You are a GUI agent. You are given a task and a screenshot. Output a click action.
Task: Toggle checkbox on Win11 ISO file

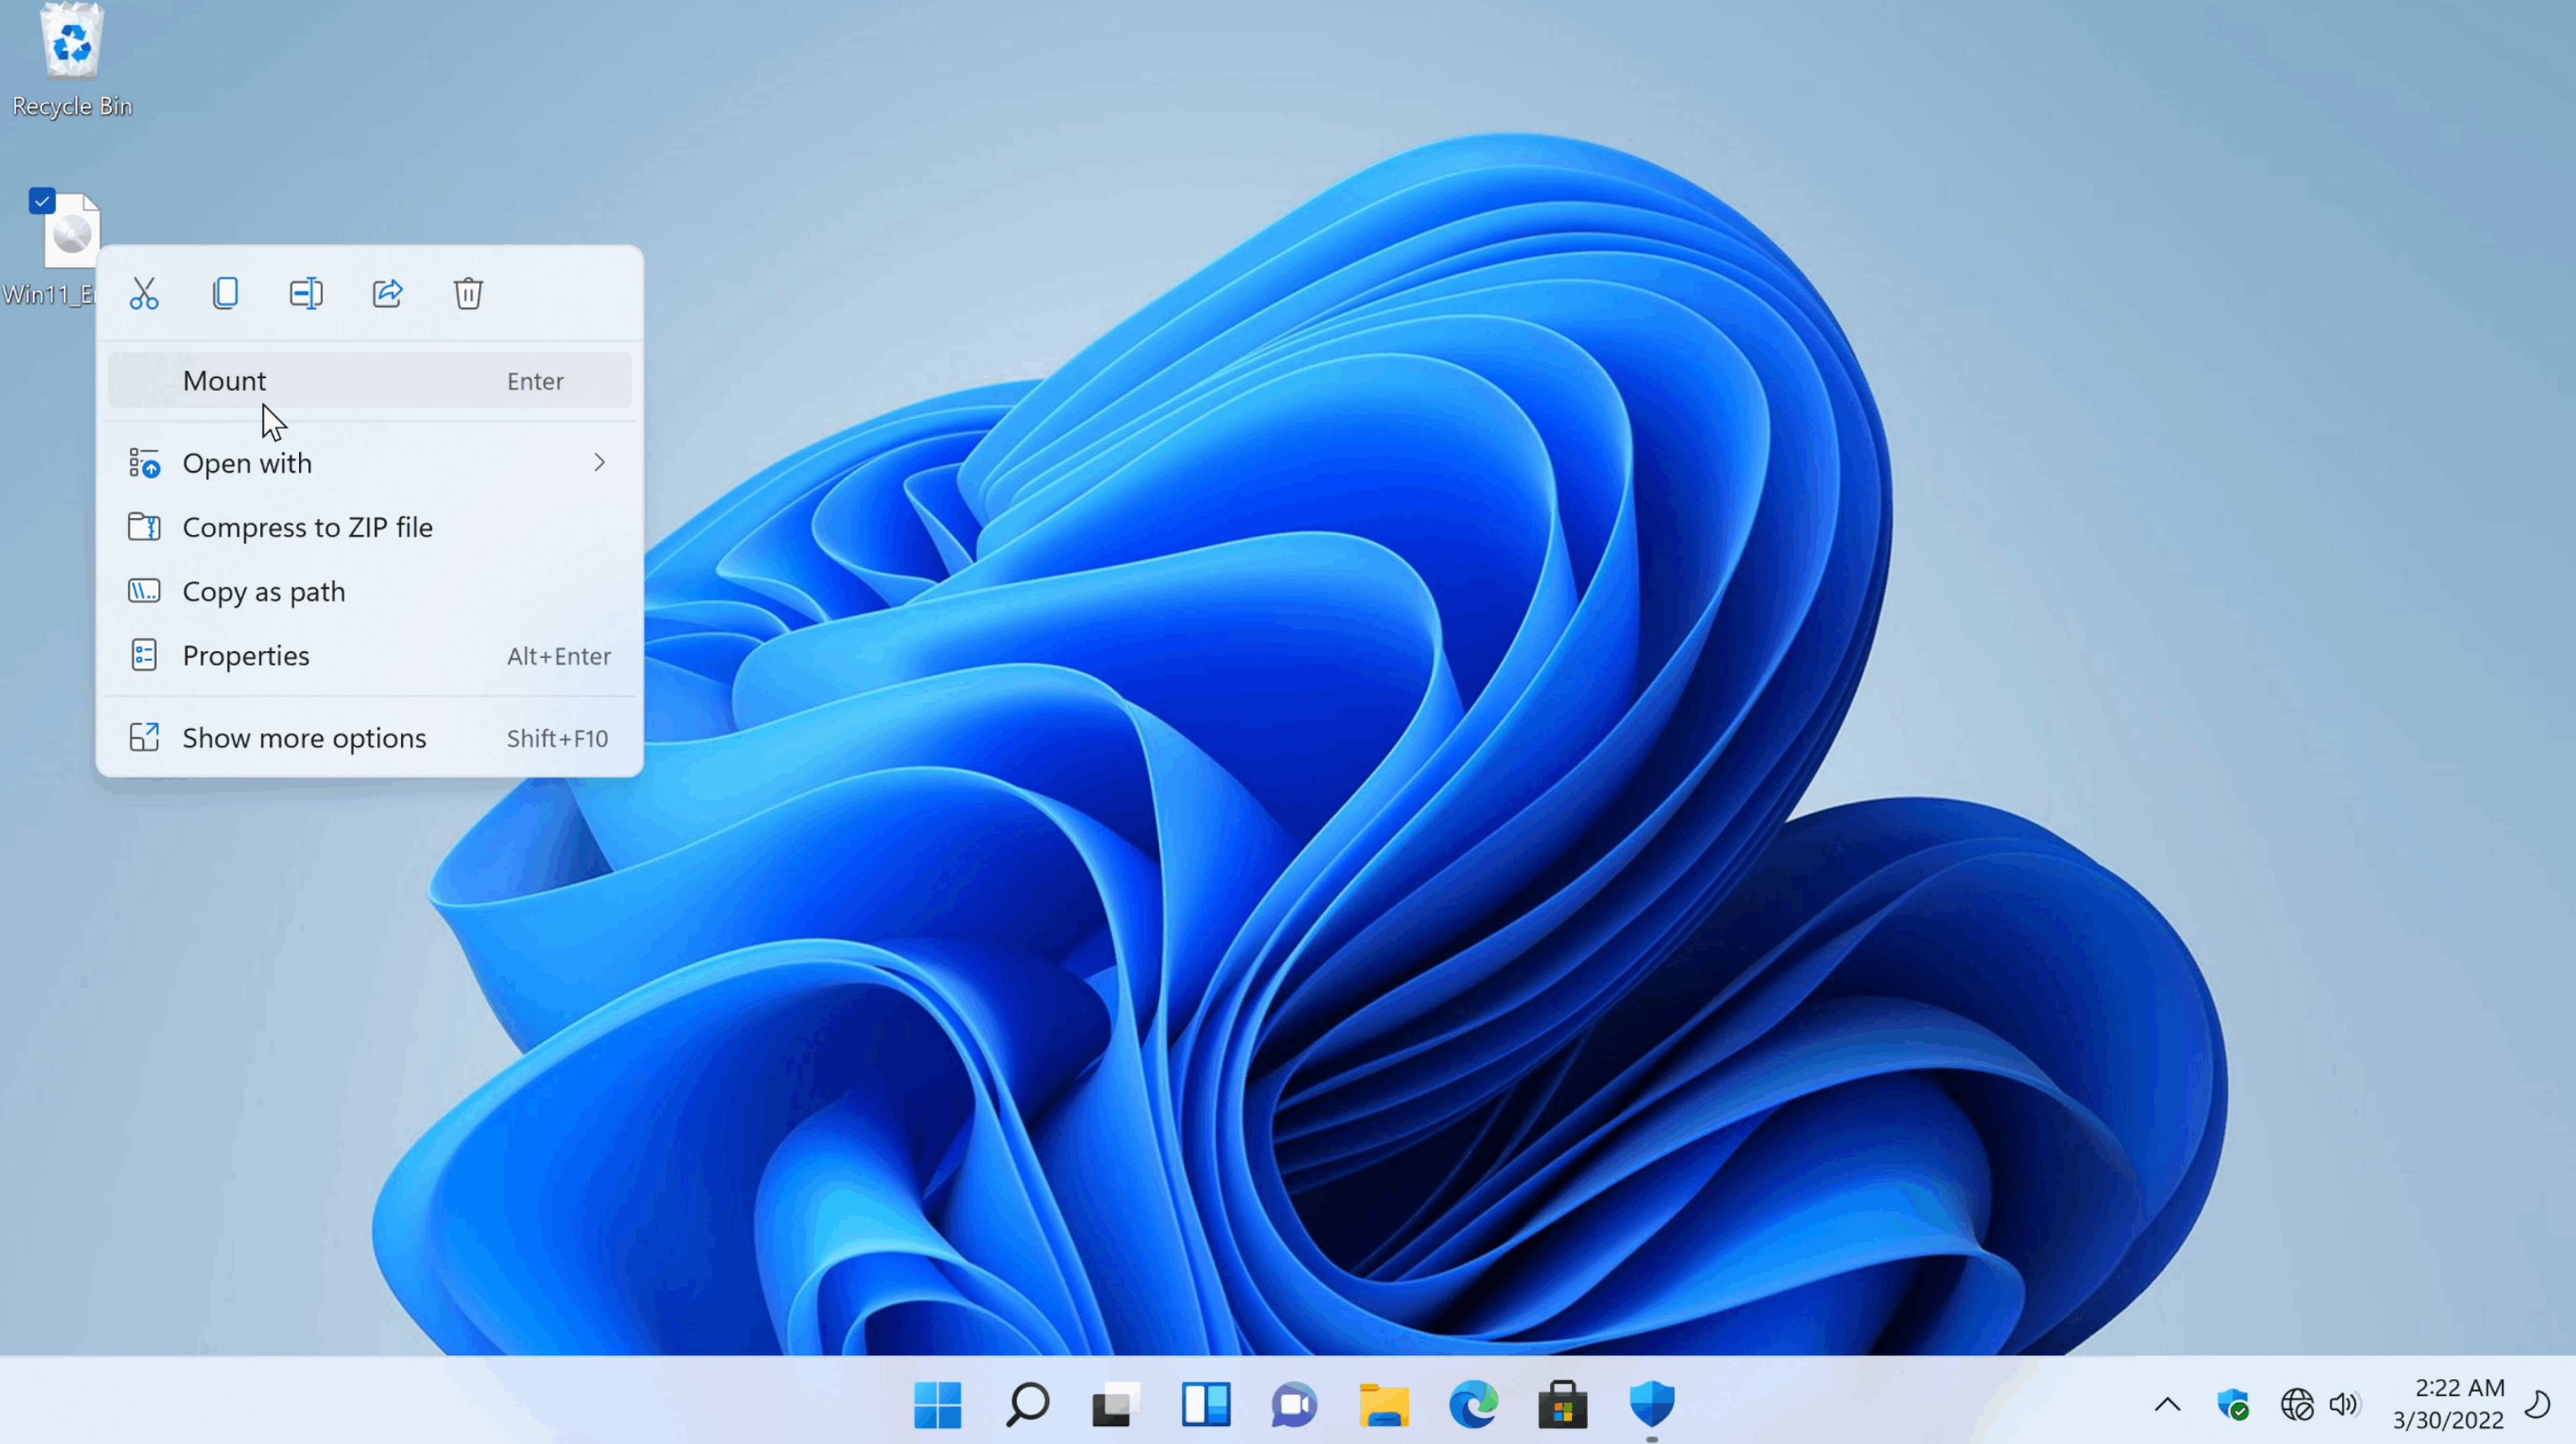click(x=40, y=198)
